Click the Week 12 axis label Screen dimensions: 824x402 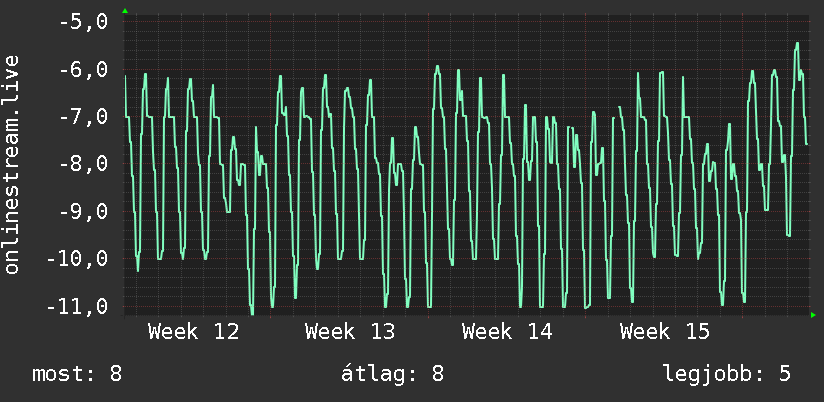click(x=193, y=332)
